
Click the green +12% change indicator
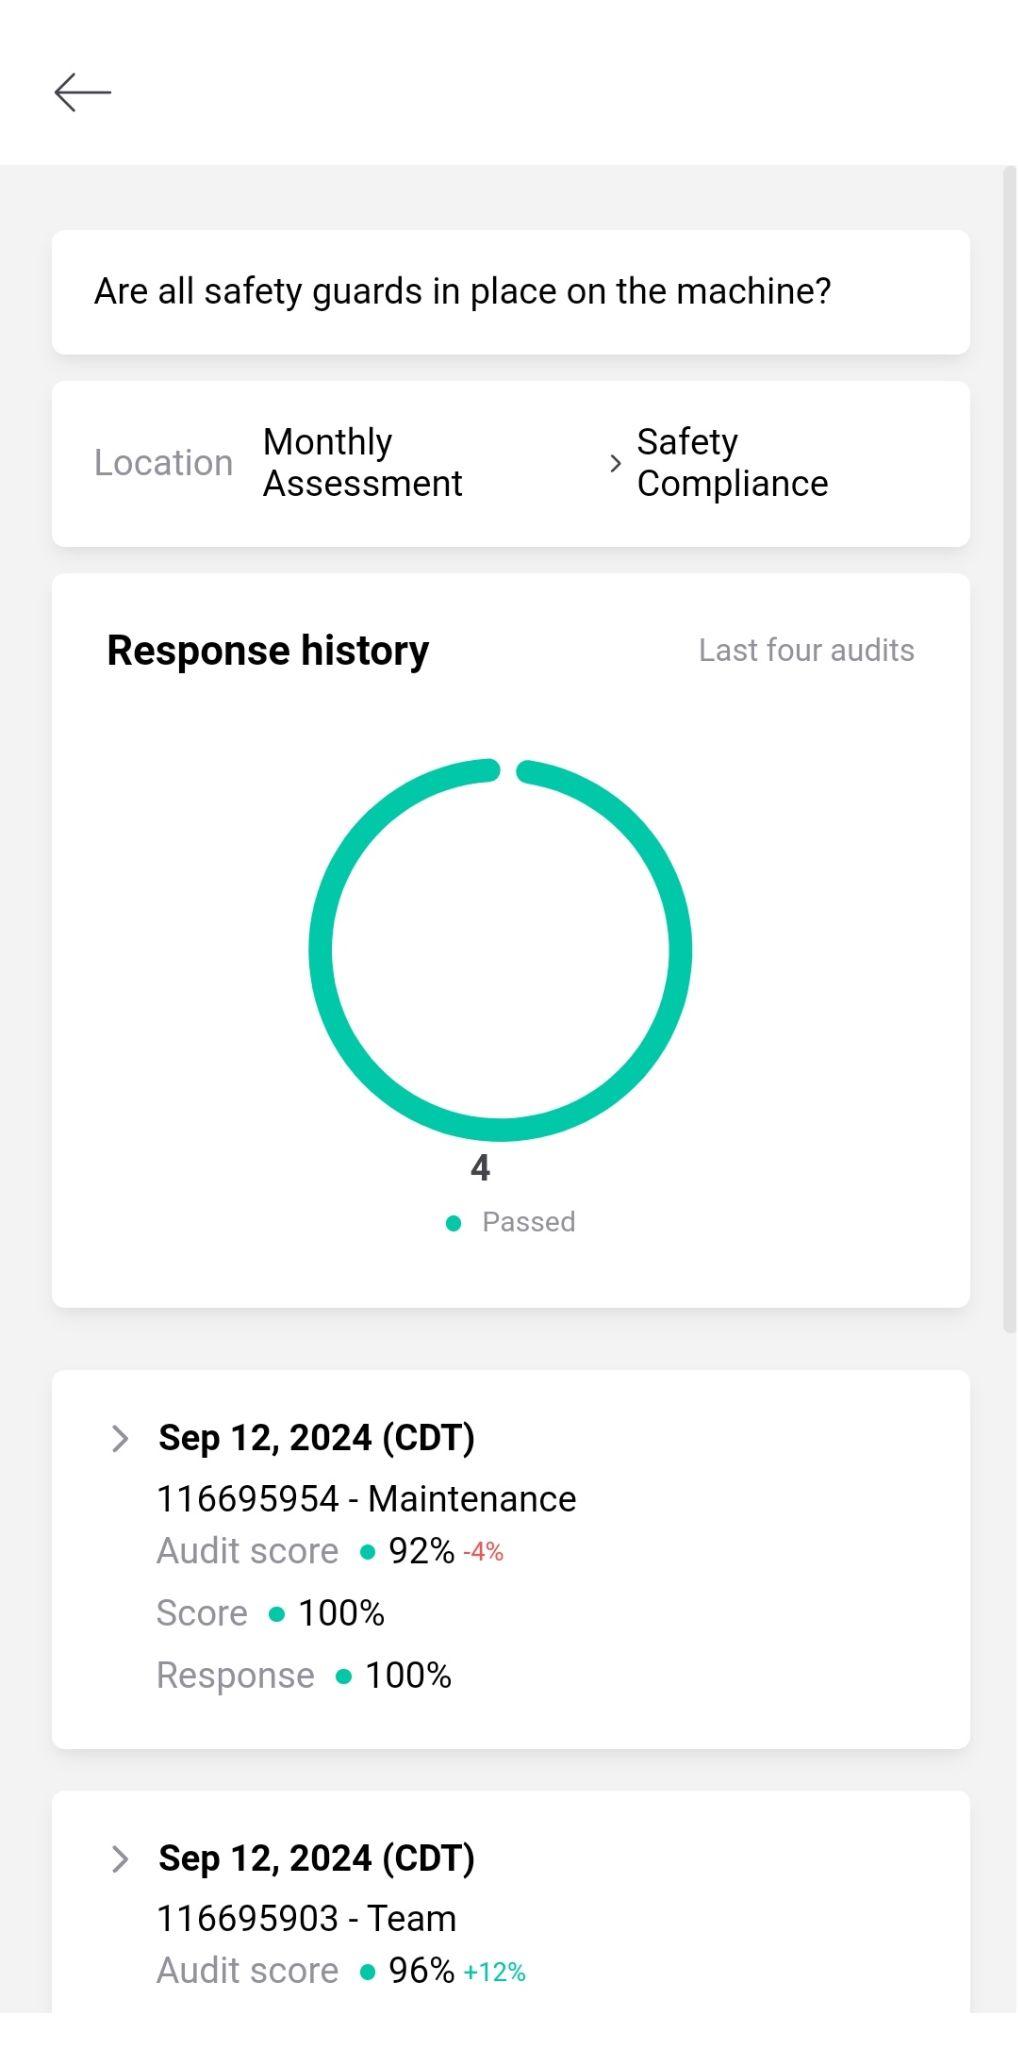(x=494, y=1972)
